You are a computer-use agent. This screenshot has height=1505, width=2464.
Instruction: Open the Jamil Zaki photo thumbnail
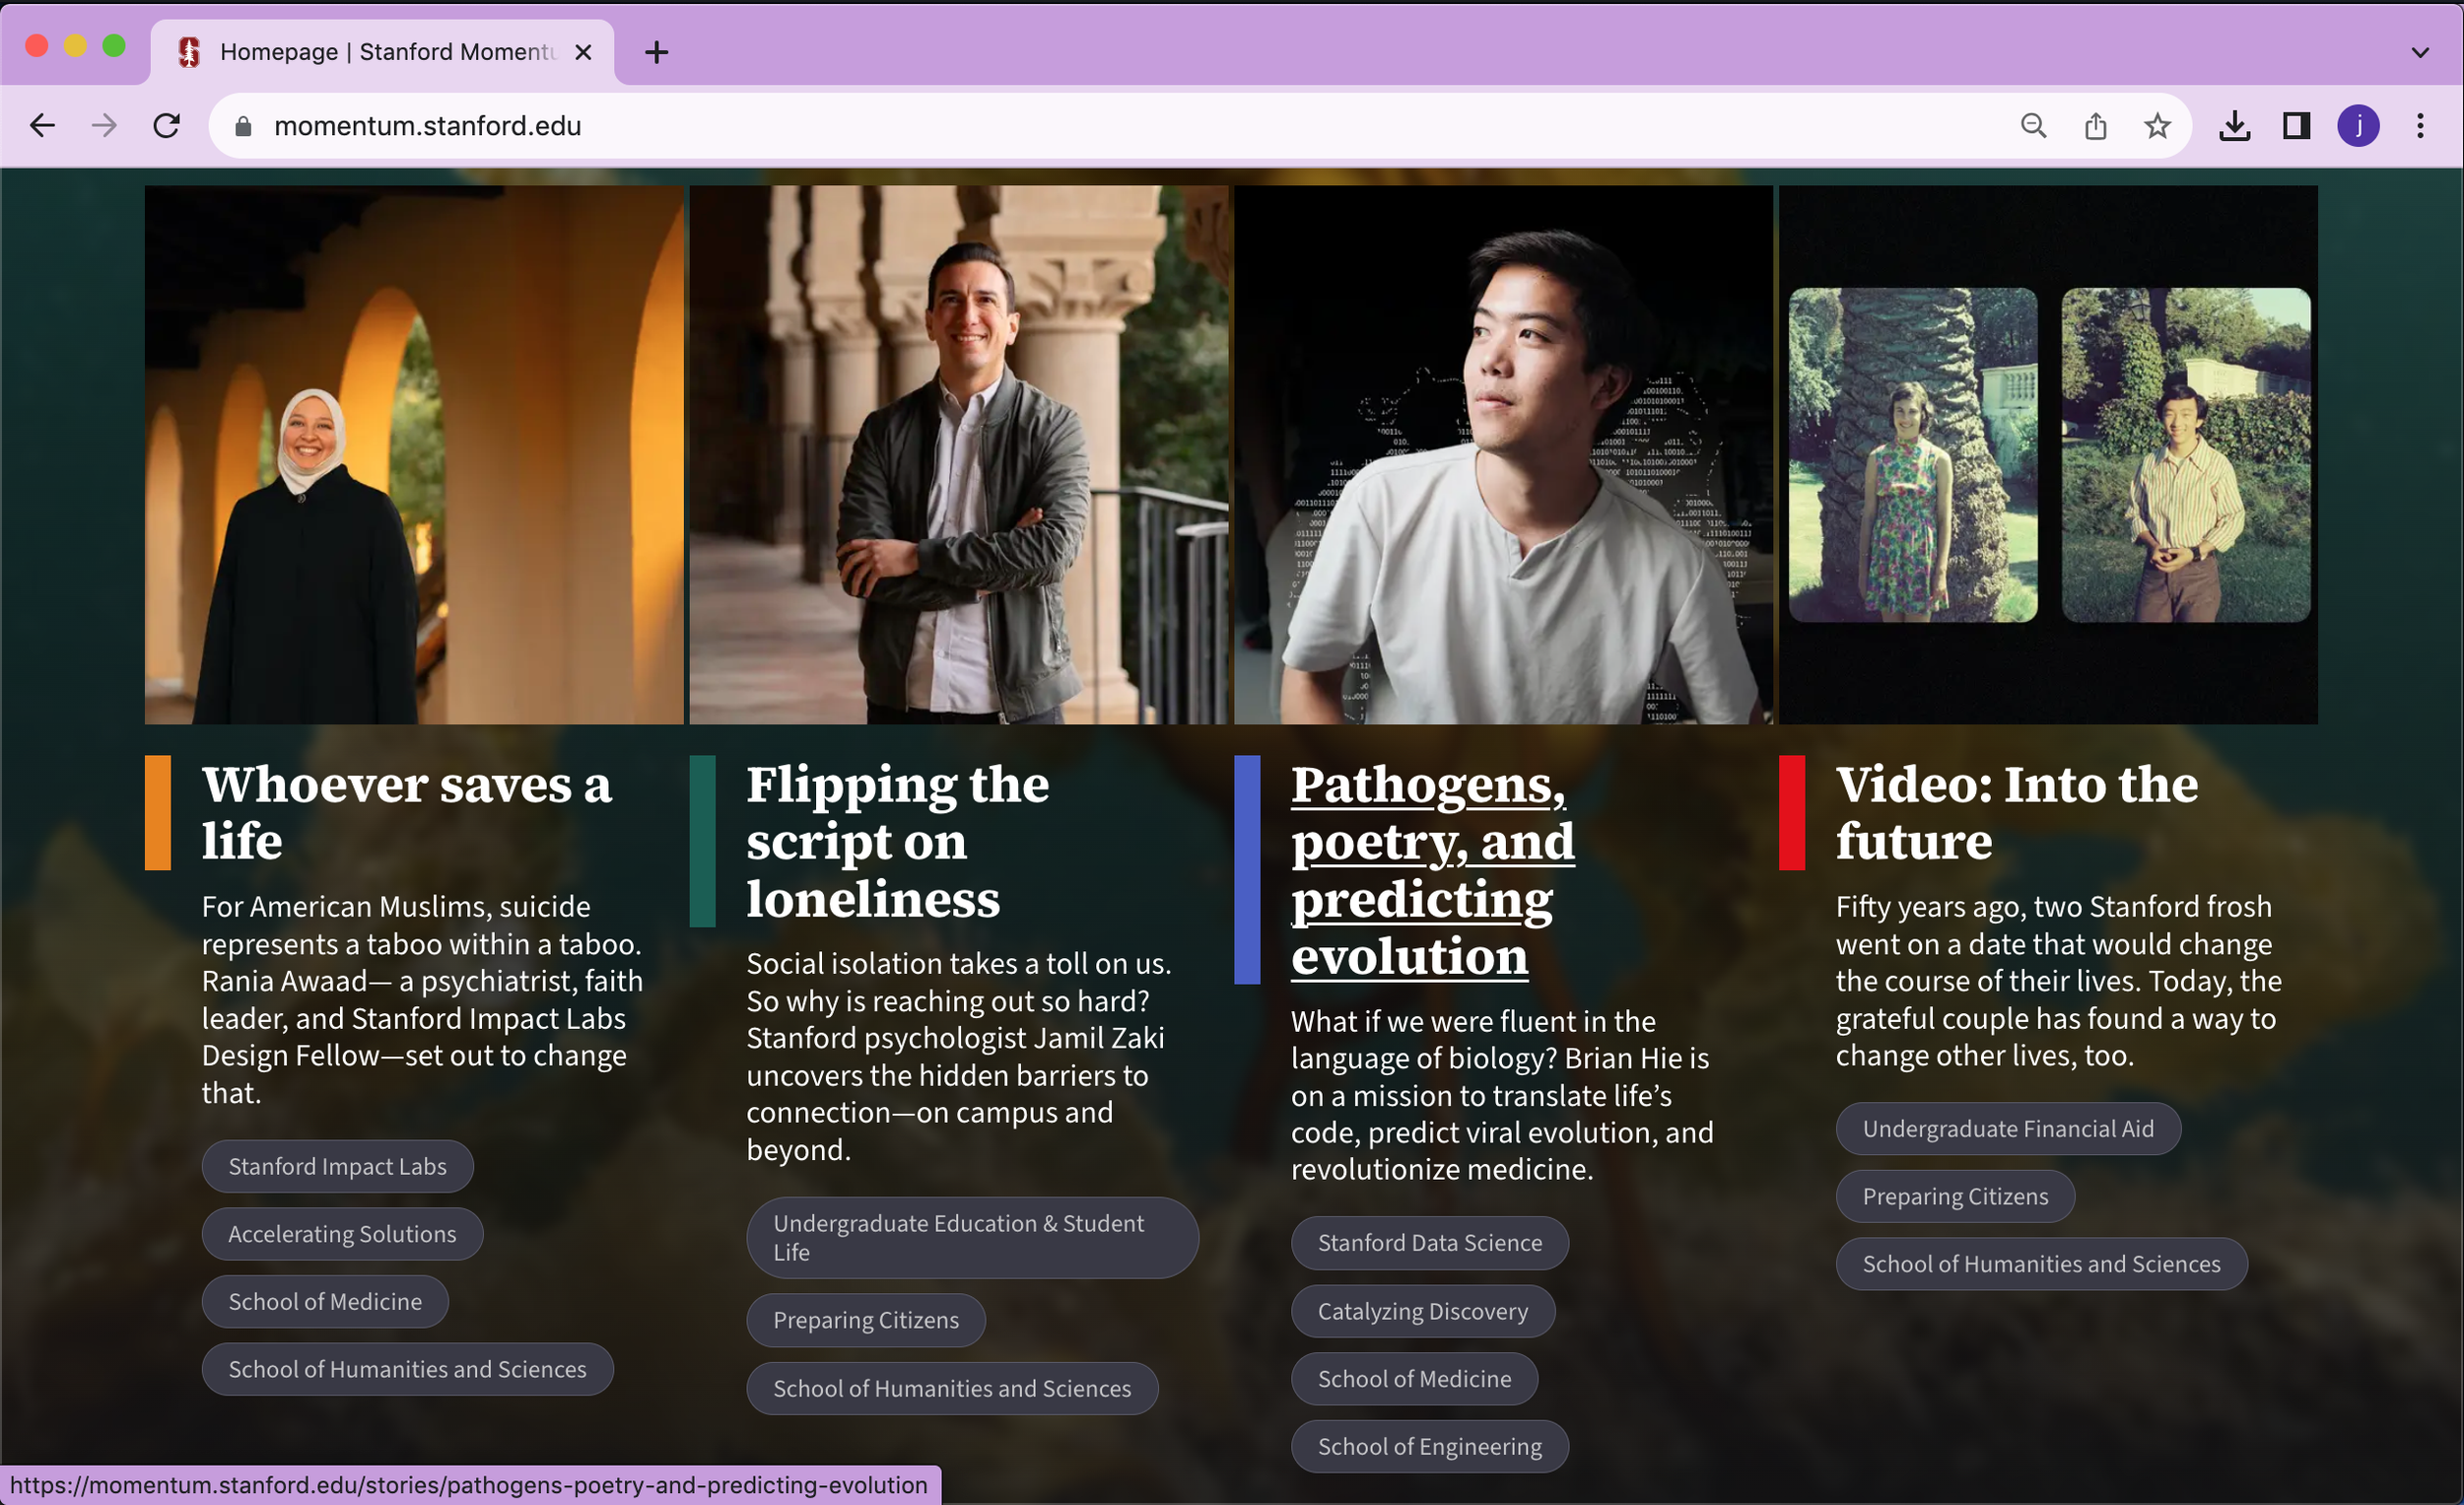click(x=958, y=454)
